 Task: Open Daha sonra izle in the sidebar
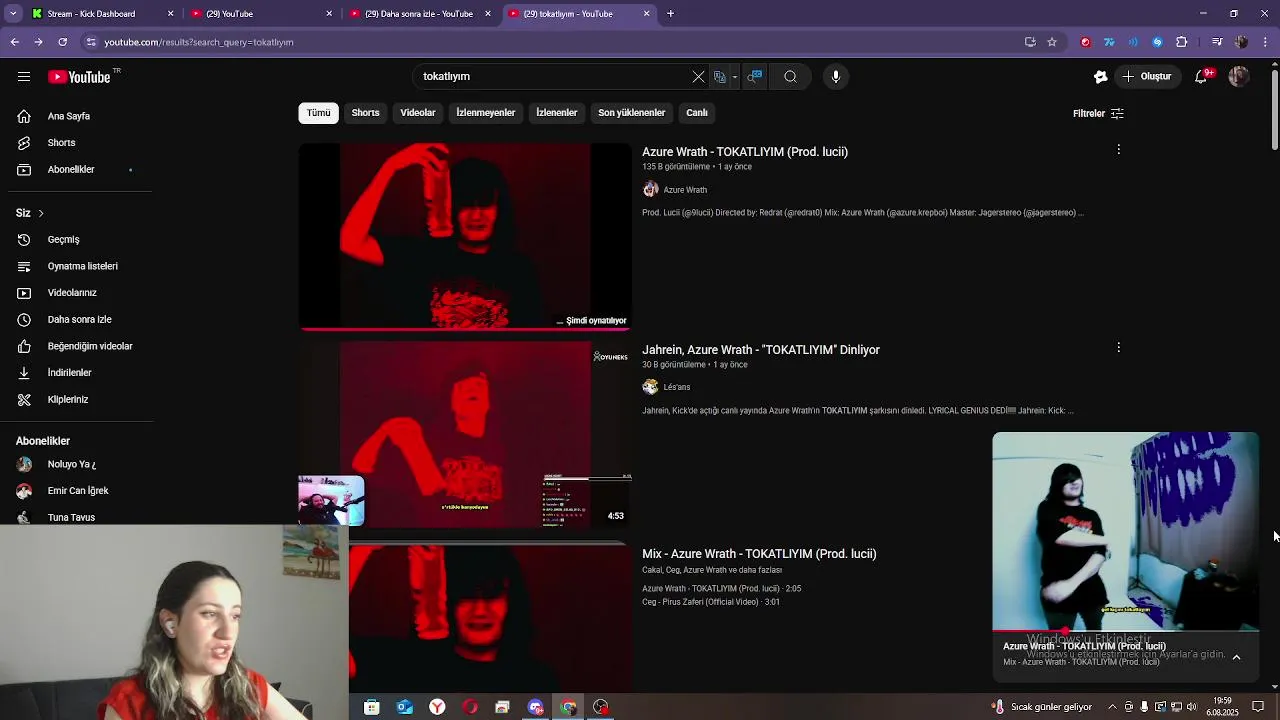pyautogui.click(x=78, y=320)
